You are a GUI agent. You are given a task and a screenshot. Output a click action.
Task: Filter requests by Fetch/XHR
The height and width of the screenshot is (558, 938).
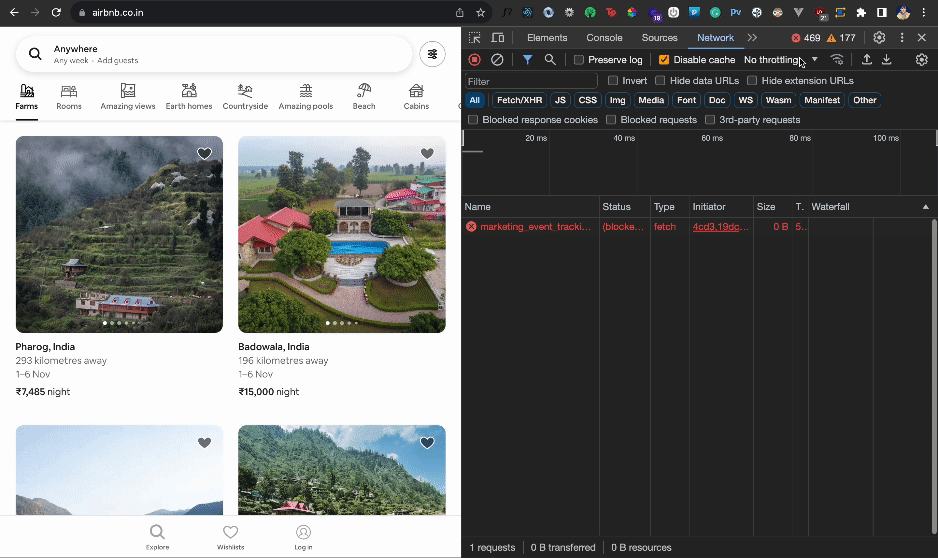point(520,100)
